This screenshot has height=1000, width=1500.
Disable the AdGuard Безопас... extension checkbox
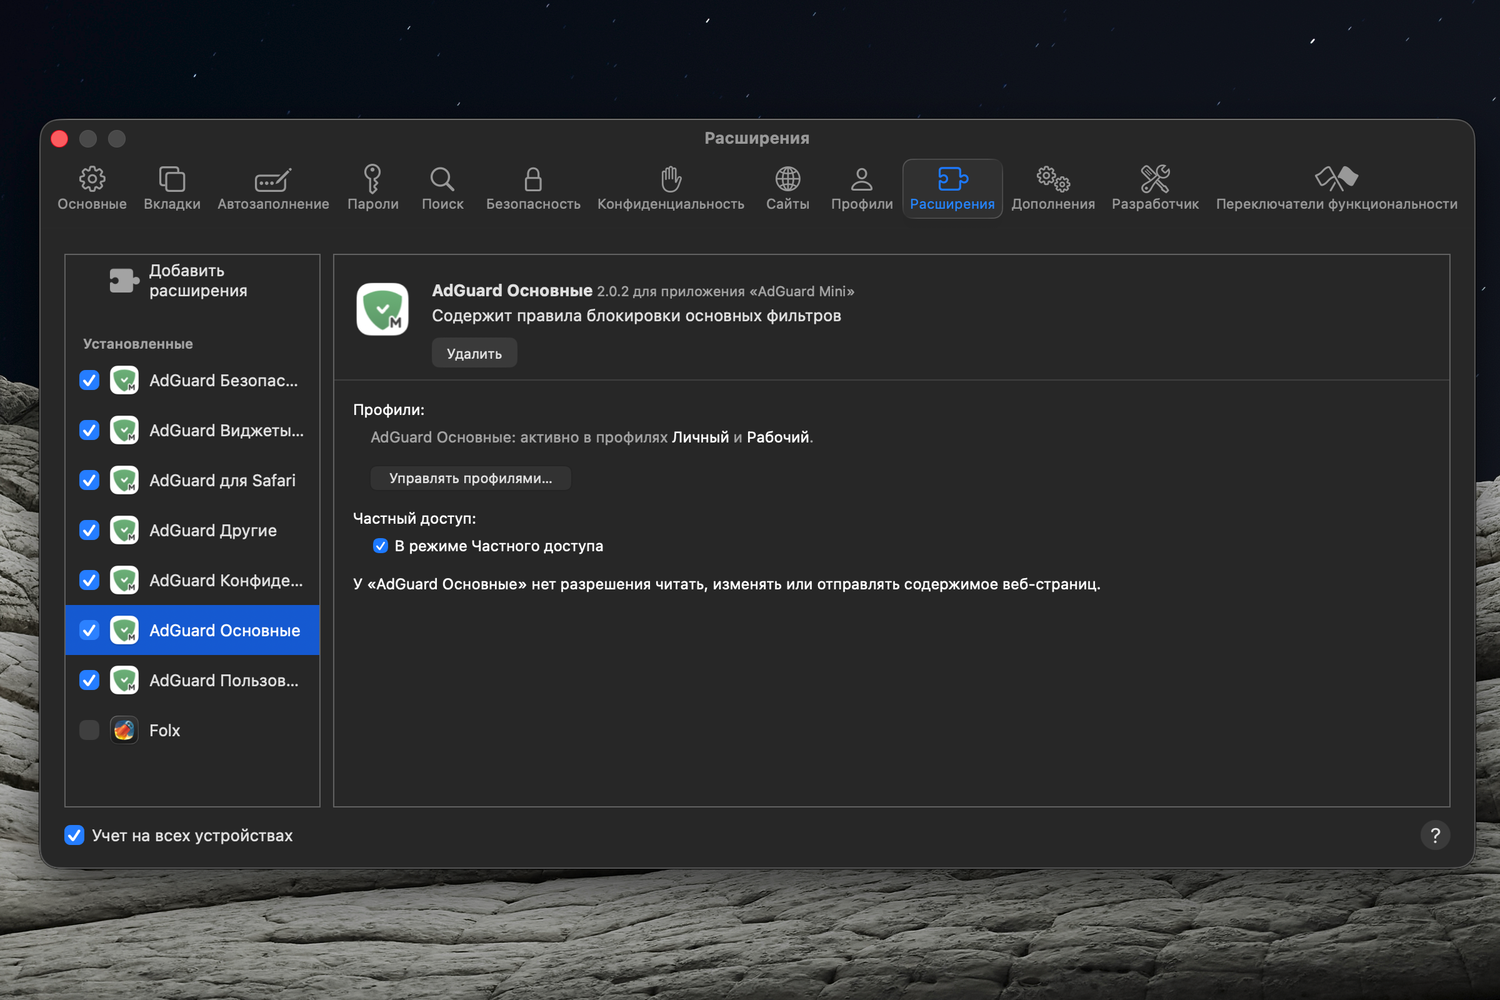(89, 380)
